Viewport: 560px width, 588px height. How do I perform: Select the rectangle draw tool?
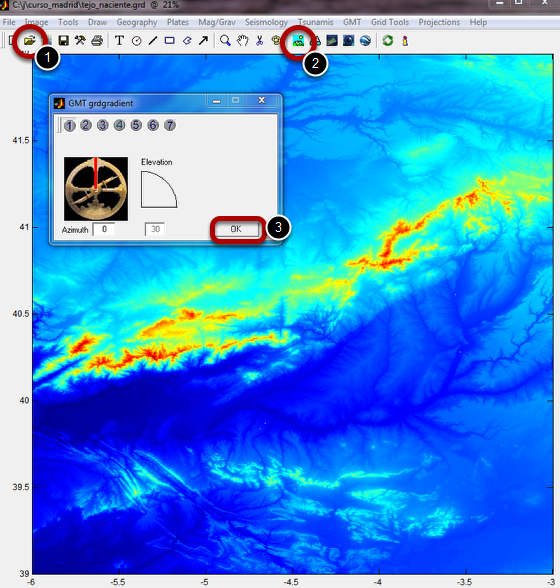click(x=170, y=40)
